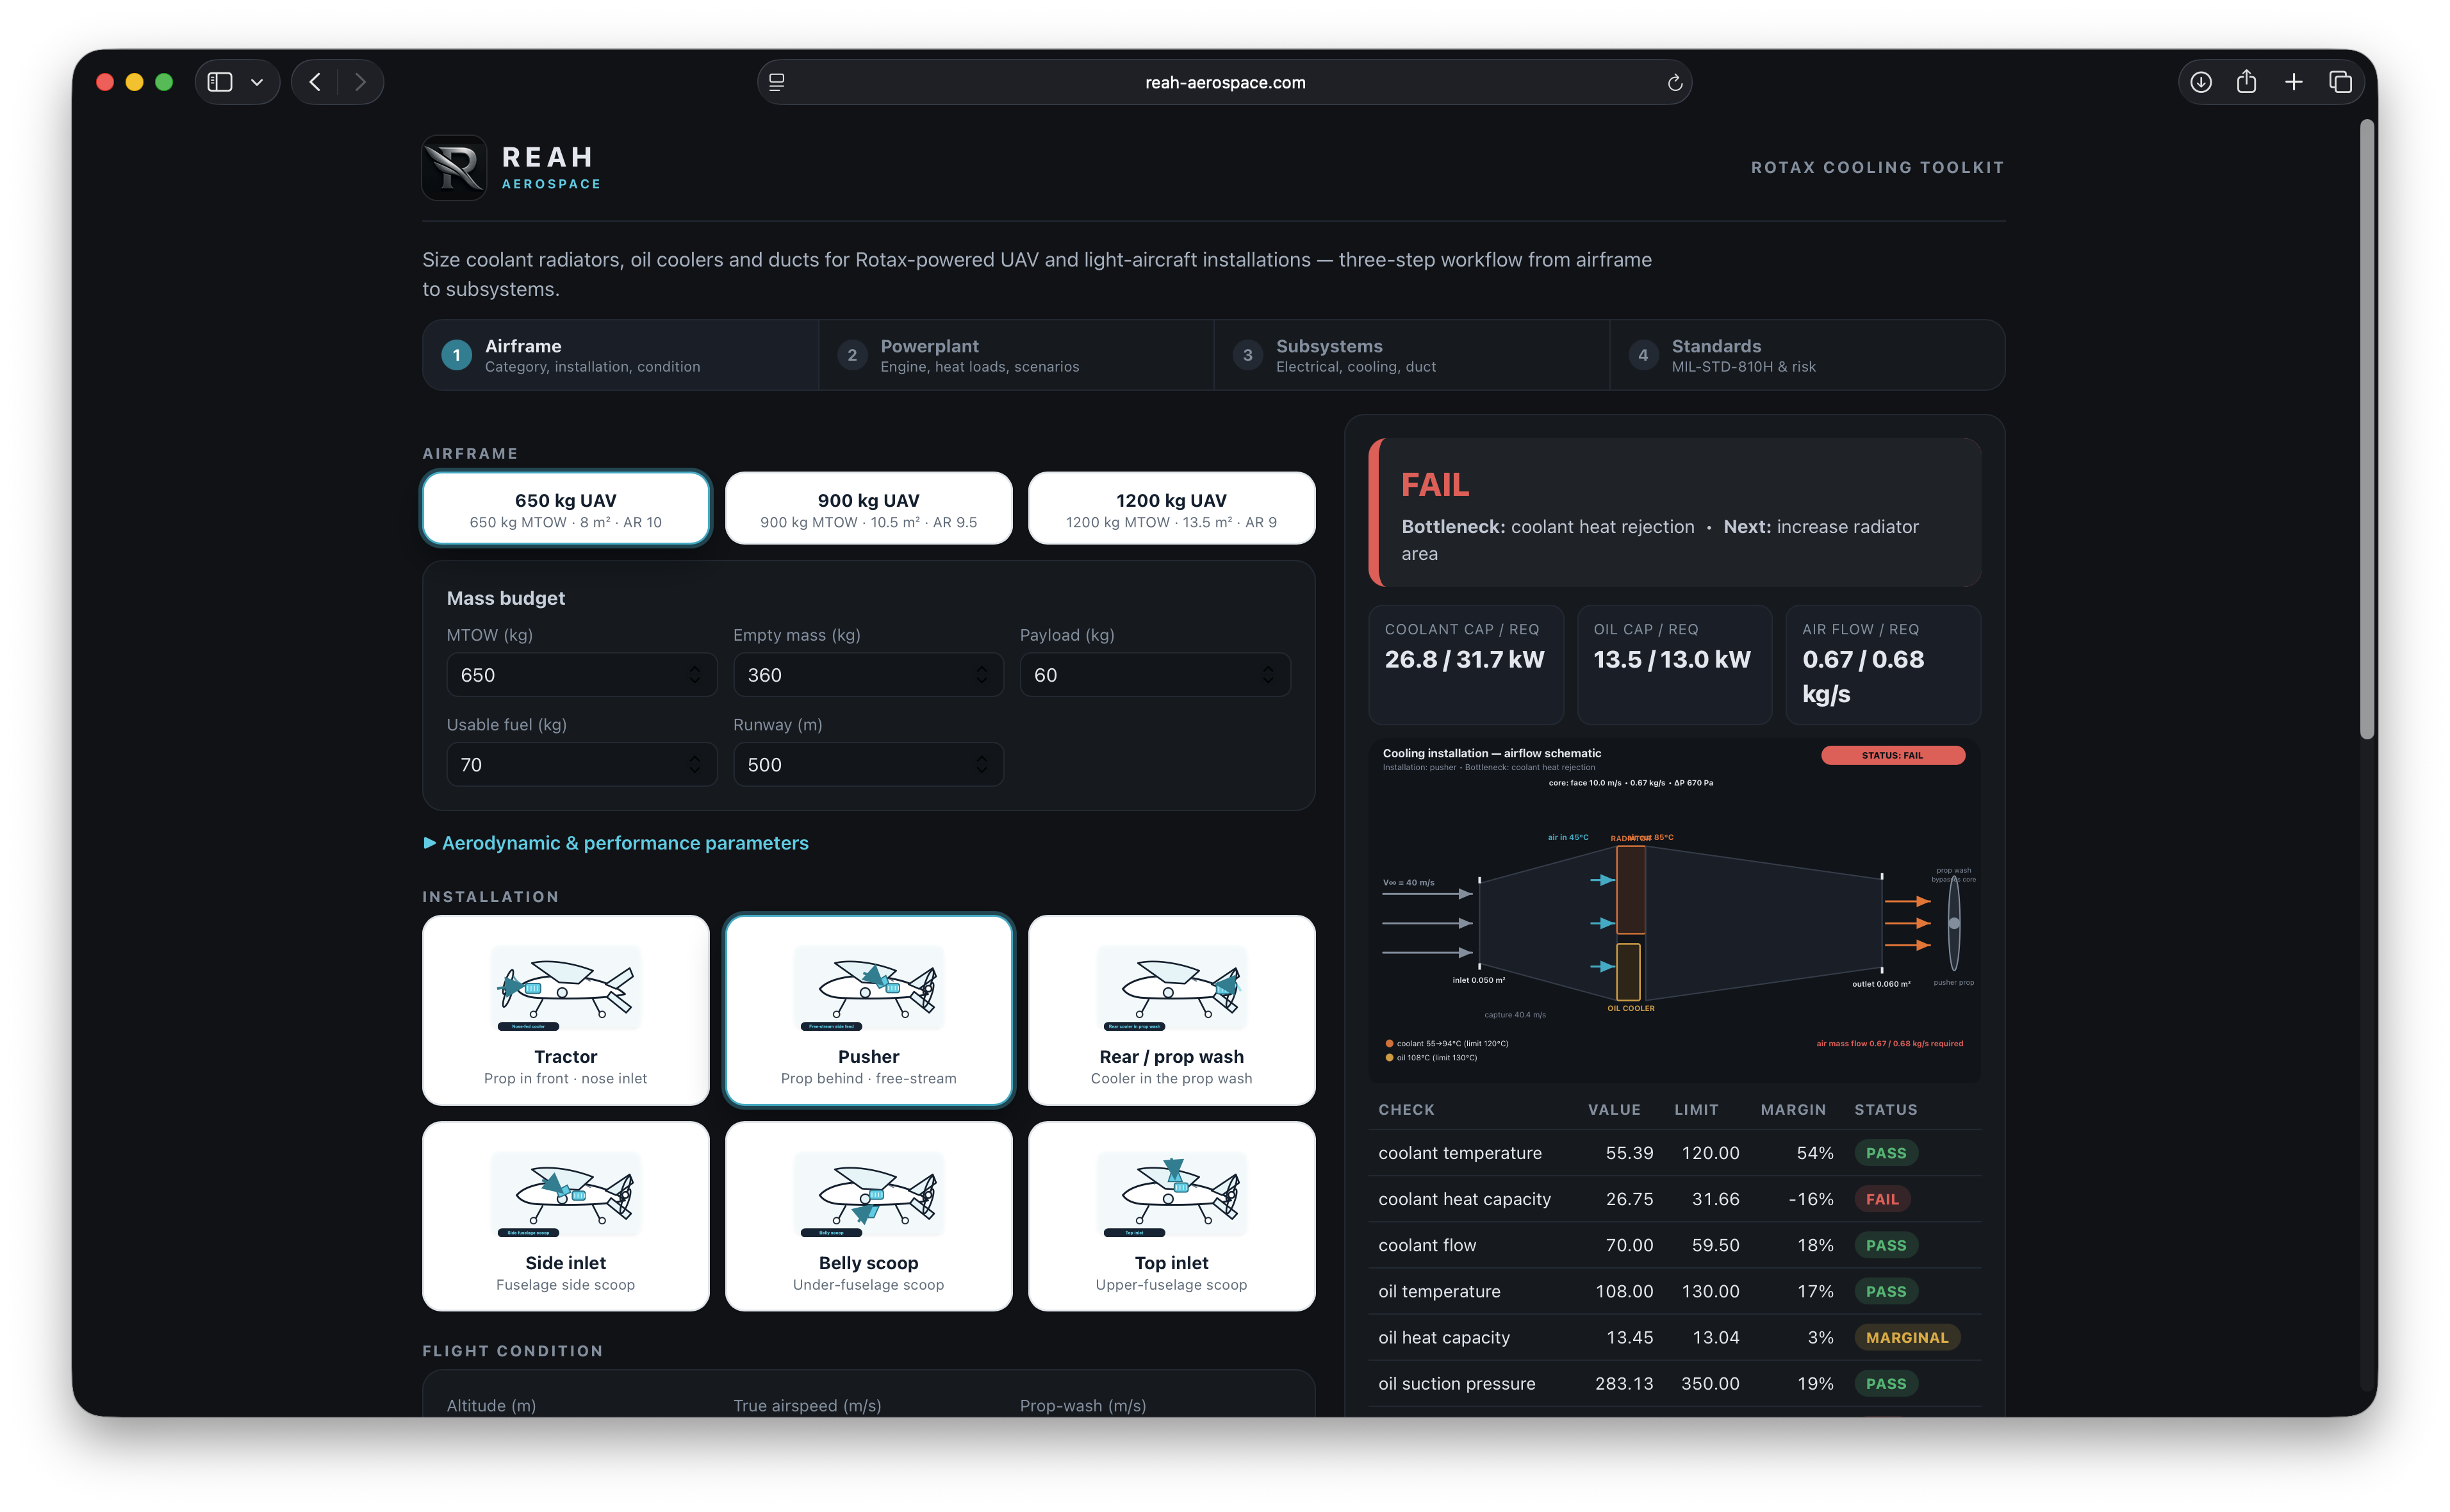Click the OIL CAP / REQ metric card

[1674, 664]
